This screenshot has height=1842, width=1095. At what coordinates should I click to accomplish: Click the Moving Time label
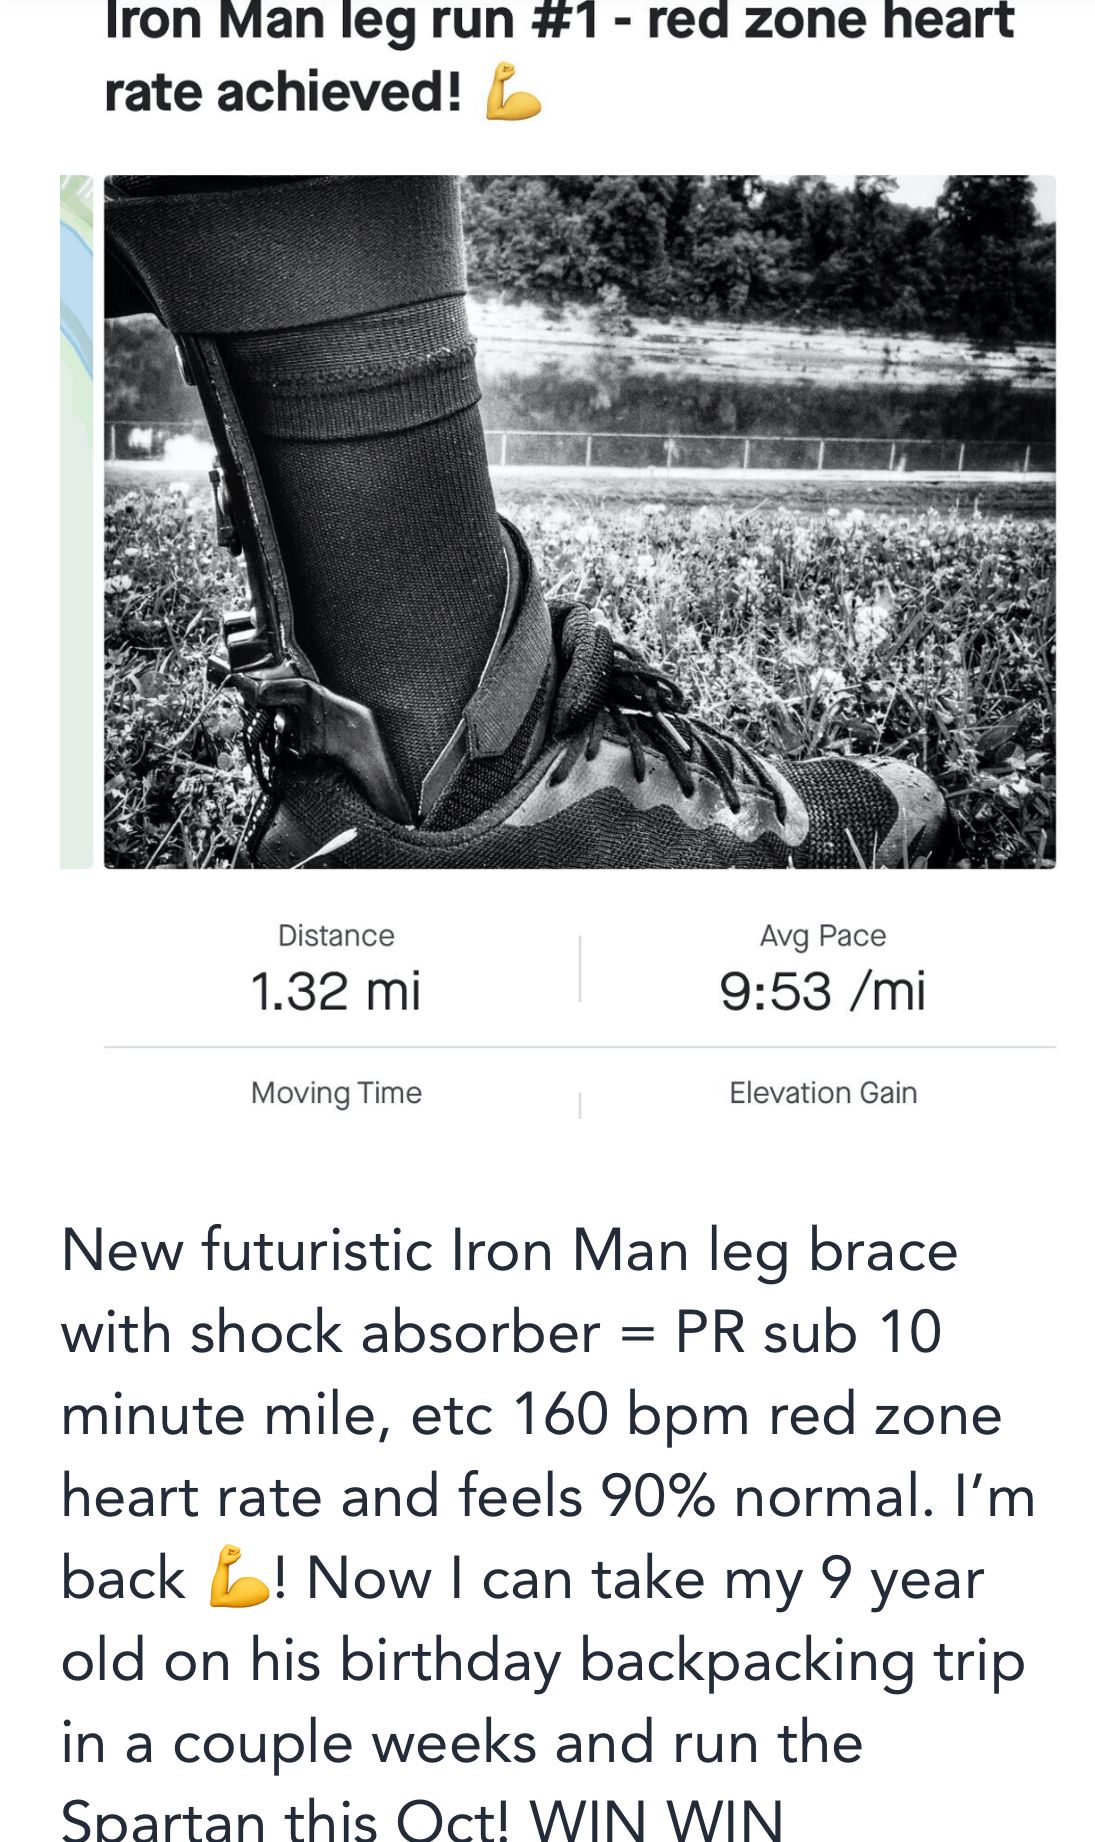(x=336, y=1093)
